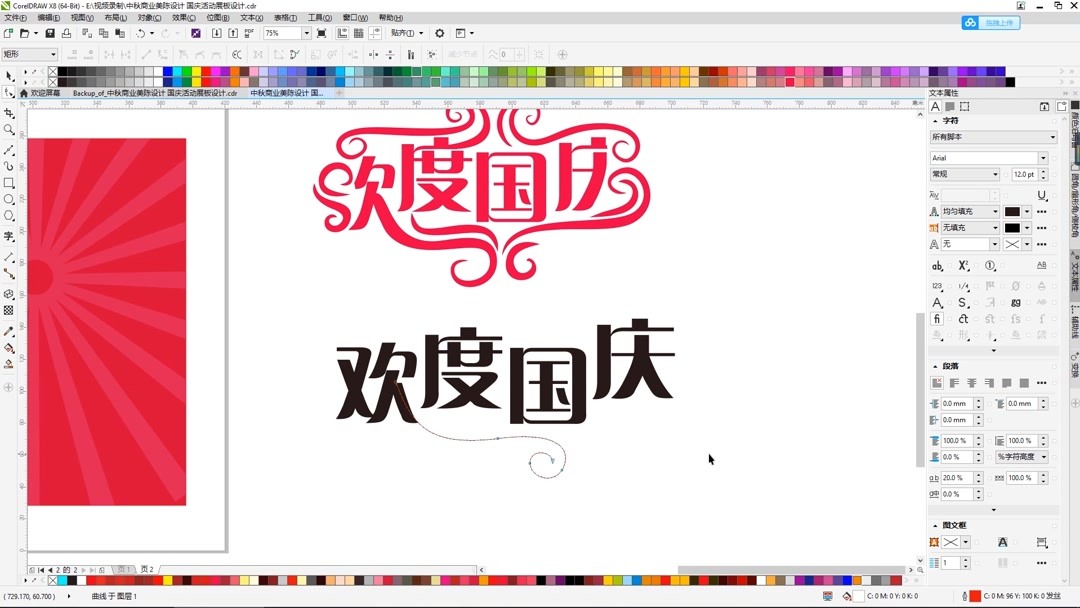Open the 75% zoom level dropdown
Image resolution: width=1080 pixels, height=608 pixels.
point(308,32)
